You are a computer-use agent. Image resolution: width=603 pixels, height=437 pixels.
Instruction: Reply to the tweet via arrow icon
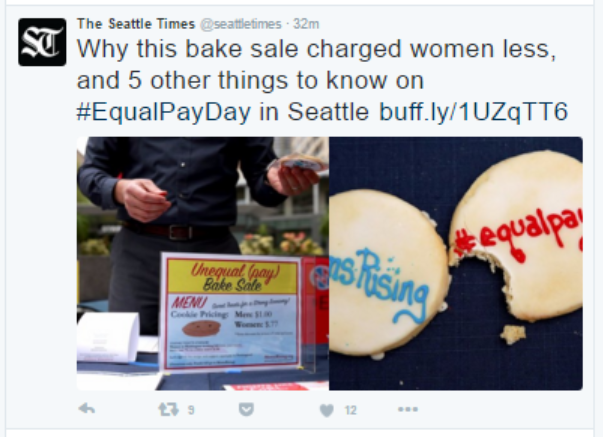[87, 409]
